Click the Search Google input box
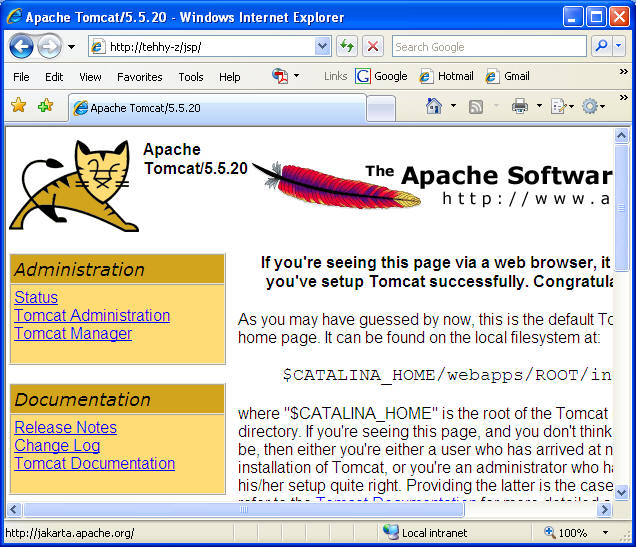The width and height of the screenshot is (636, 547). click(489, 47)
